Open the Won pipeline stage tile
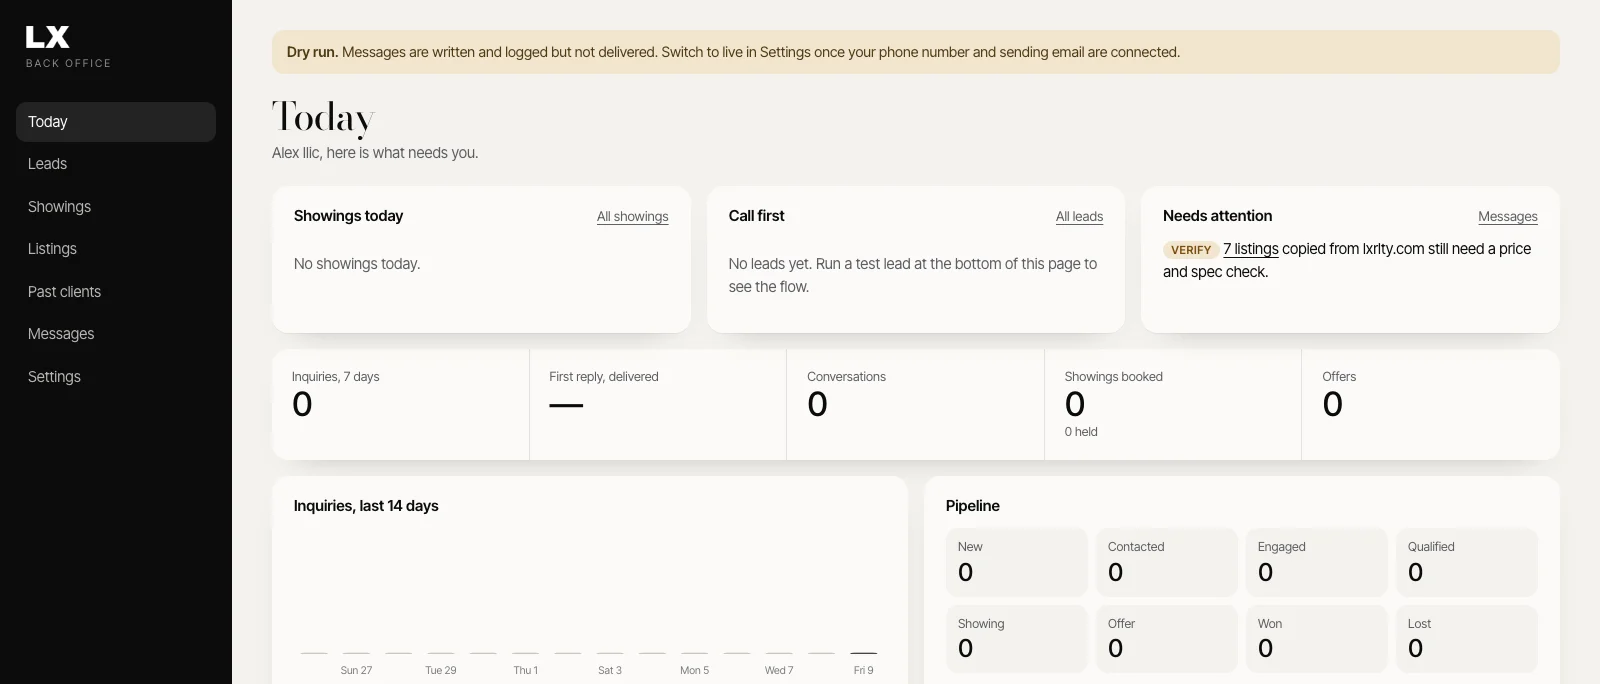Screen dimensions: 1600x684 click(x=1317, y=639)
